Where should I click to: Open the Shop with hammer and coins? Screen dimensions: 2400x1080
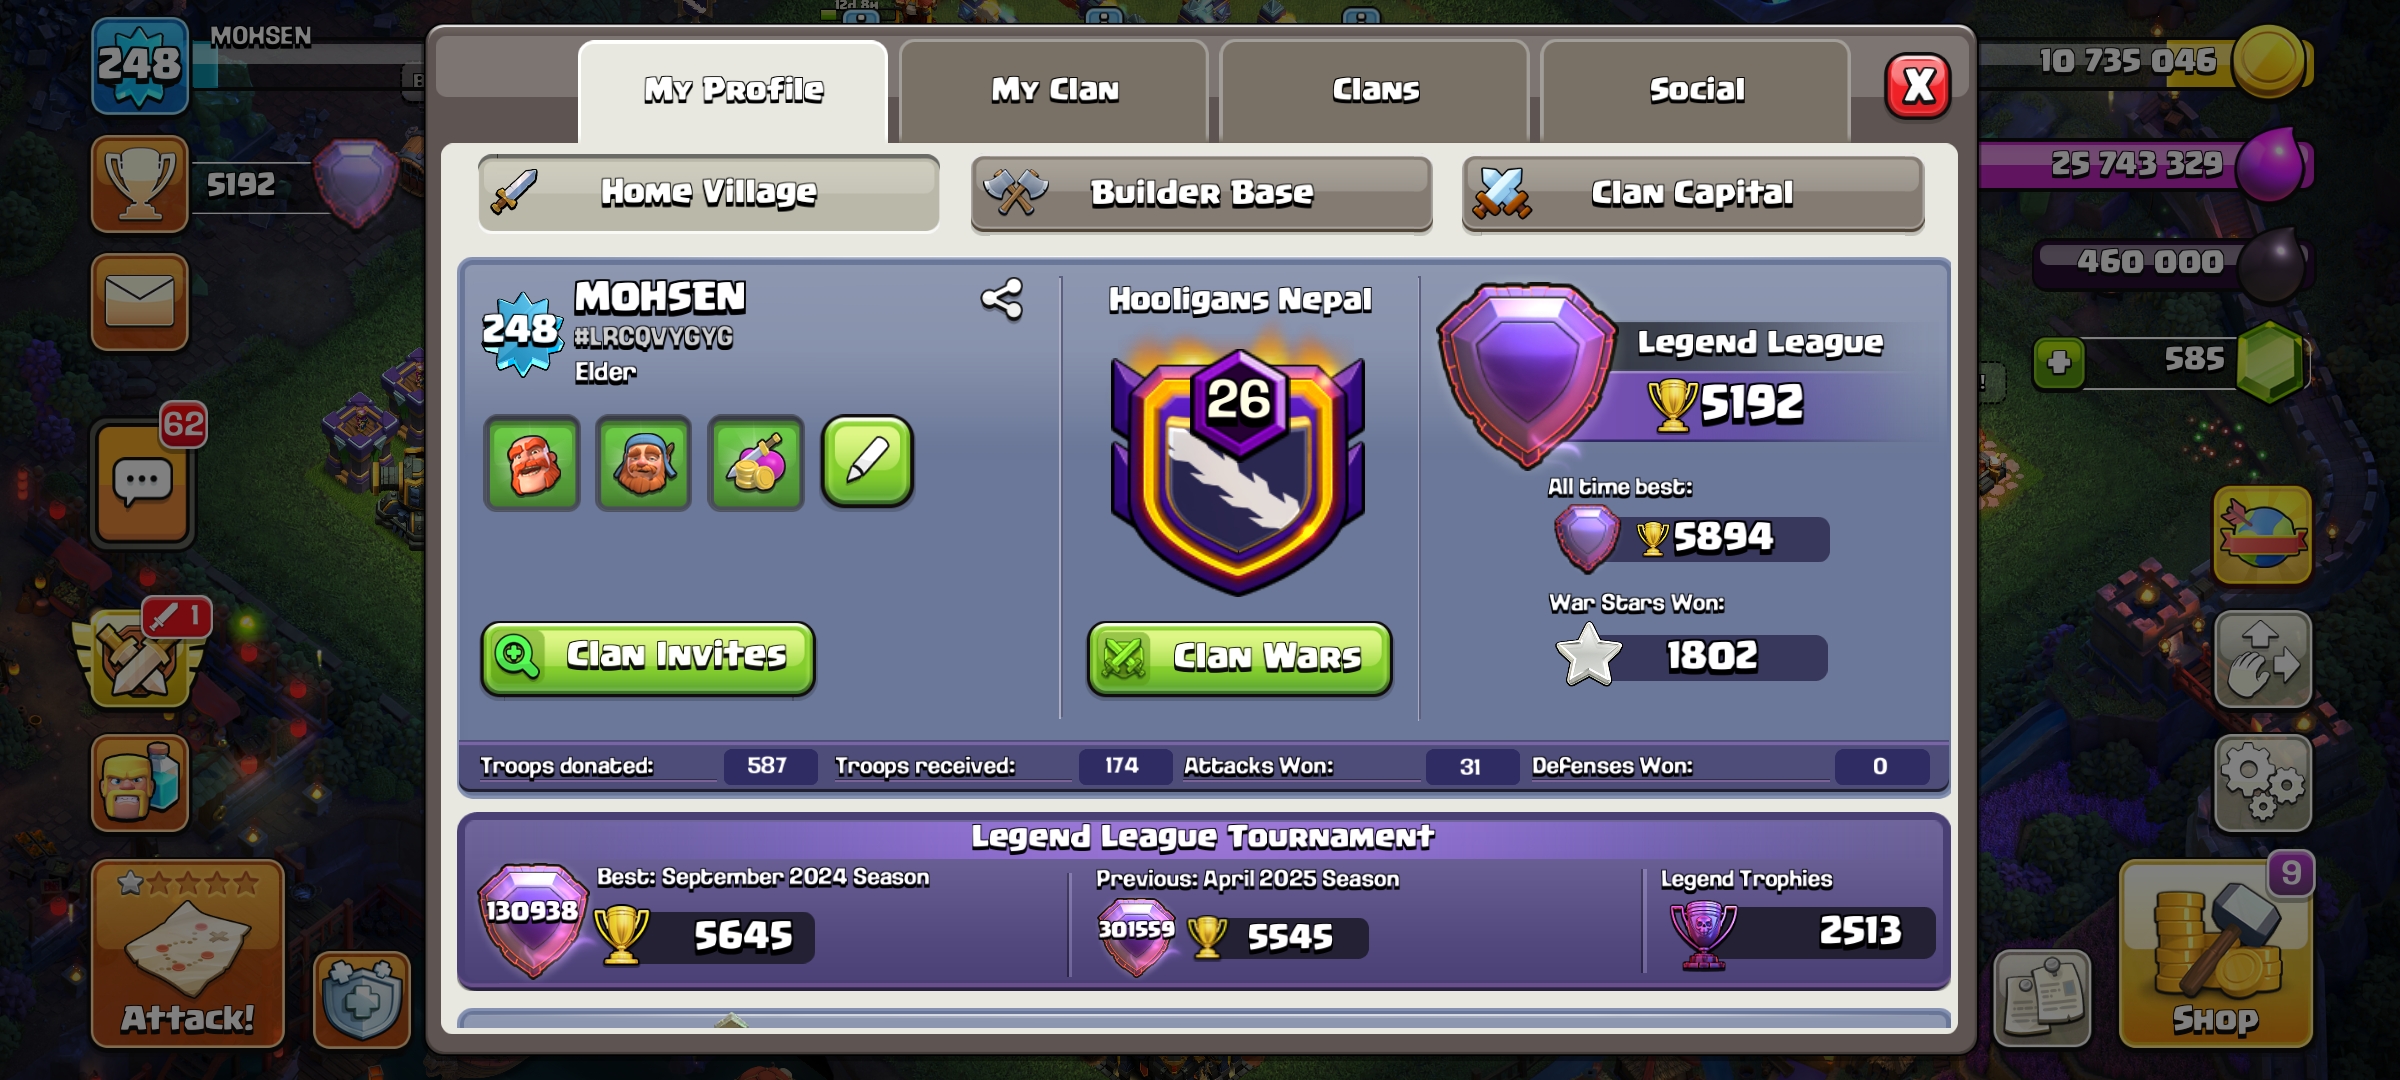pyautogui.click(x=2215, y=953)
